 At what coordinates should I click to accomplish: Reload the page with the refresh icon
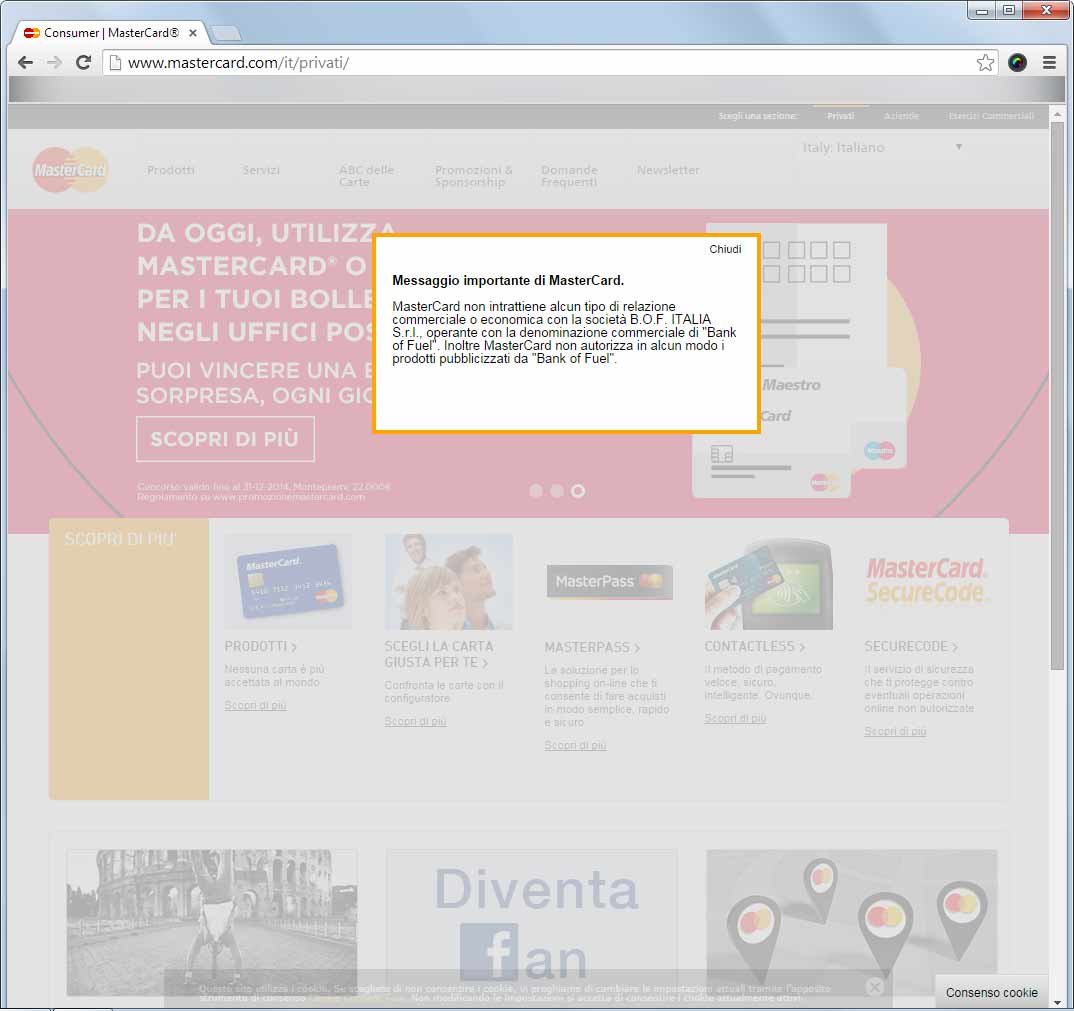(84, 63)
